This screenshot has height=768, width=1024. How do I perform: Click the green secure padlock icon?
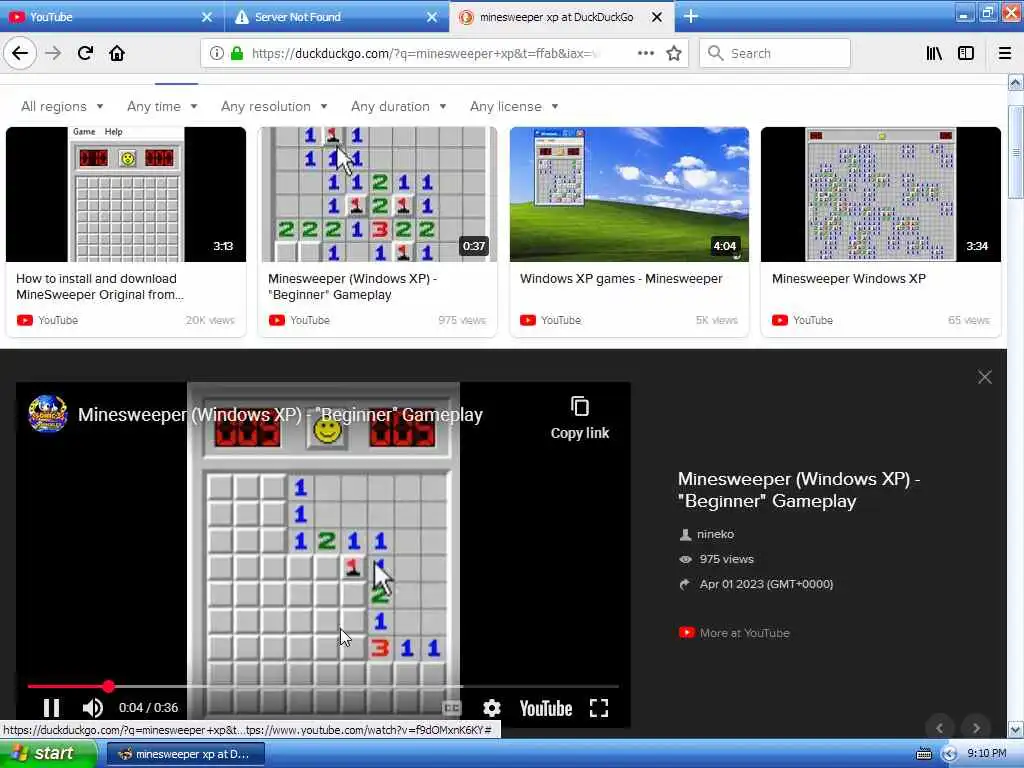click(x=237, y=53)
